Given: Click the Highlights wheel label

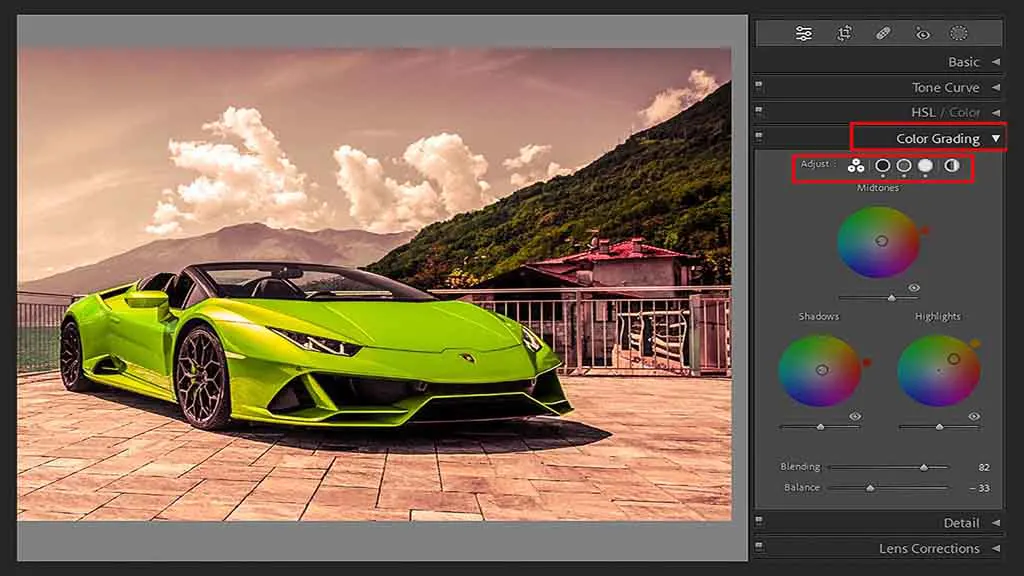Looking at the screenshot, I should click(x=938, y=316).
